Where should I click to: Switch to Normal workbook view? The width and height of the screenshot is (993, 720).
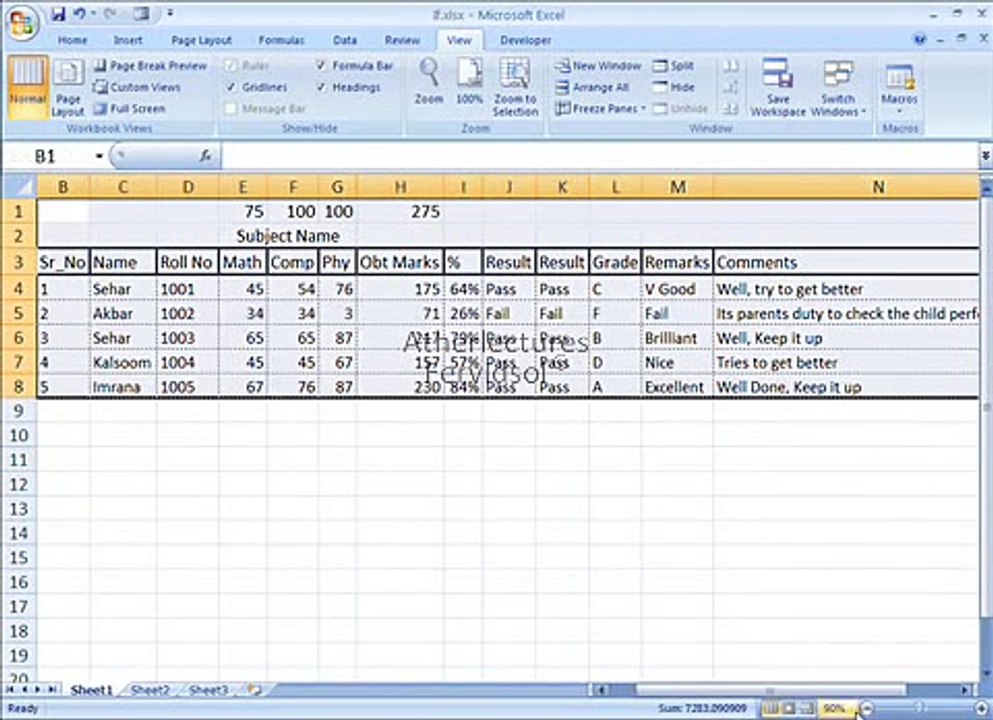(28, 87)
